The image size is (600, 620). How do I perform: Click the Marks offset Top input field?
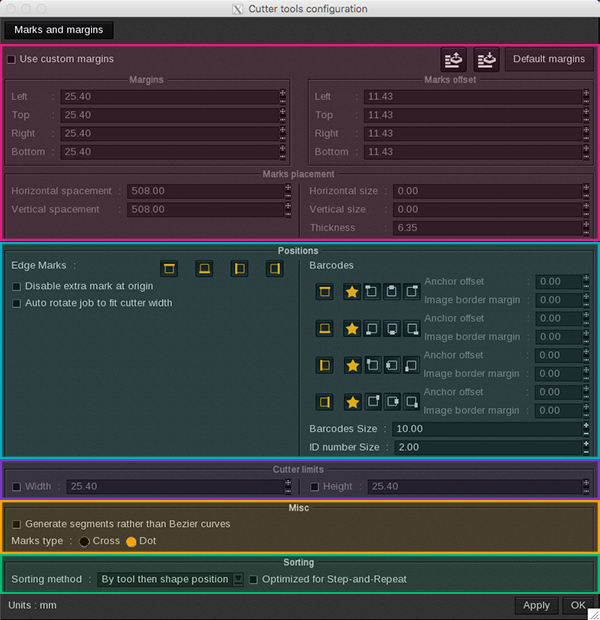click(473, 115)
